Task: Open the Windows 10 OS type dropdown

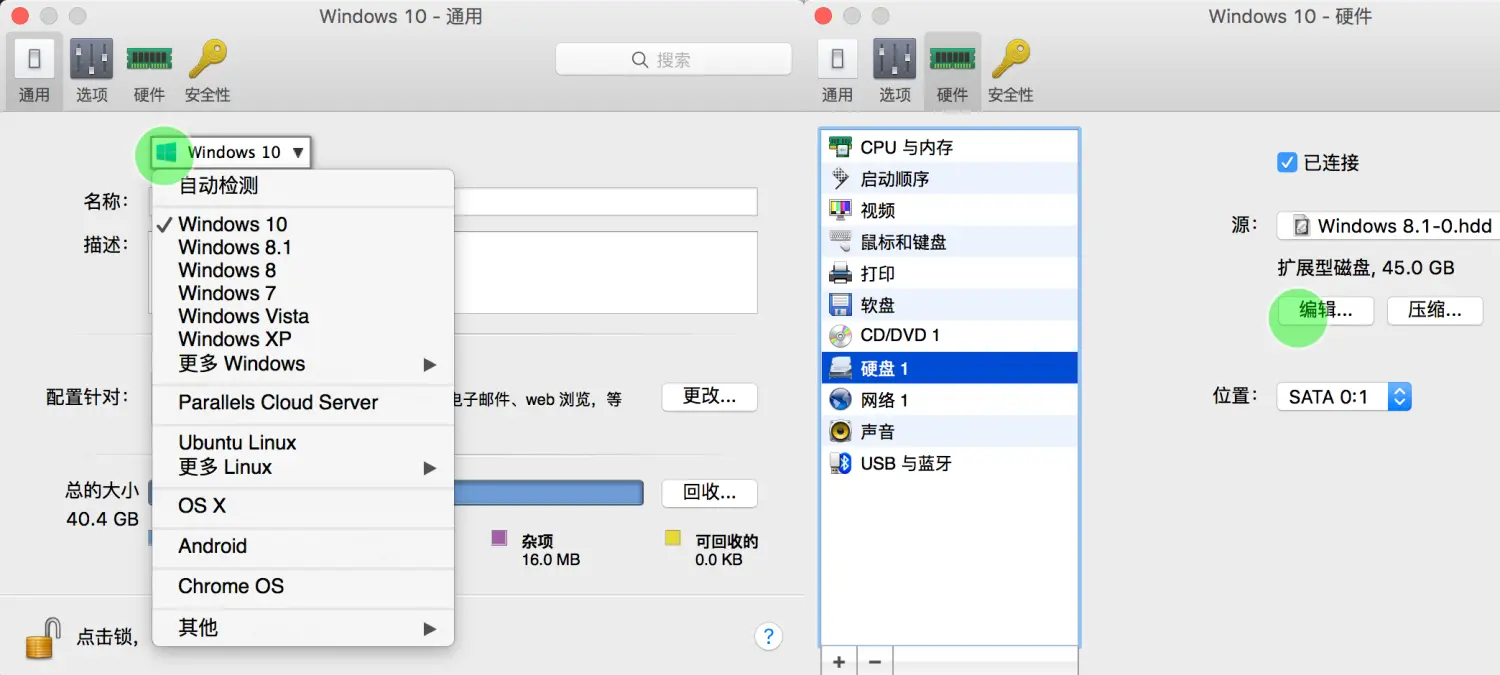Action: point(230,152)
